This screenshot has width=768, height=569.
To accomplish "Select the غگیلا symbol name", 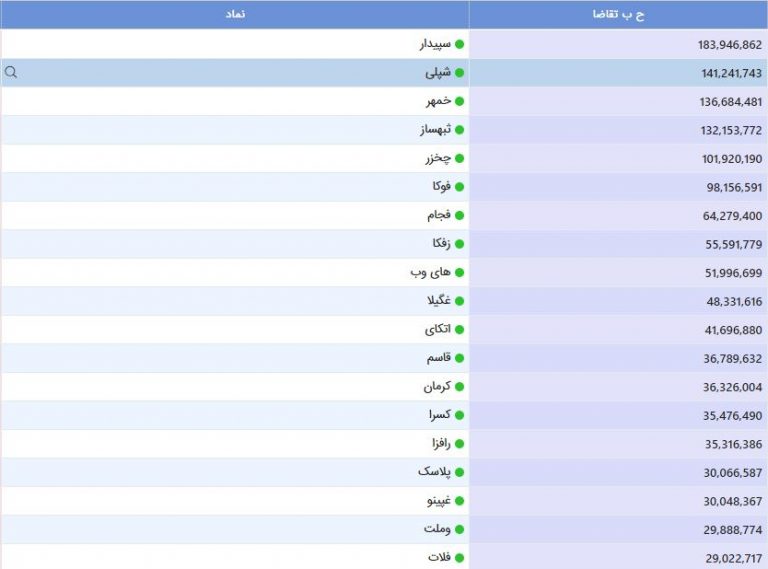I will point(439,301).
